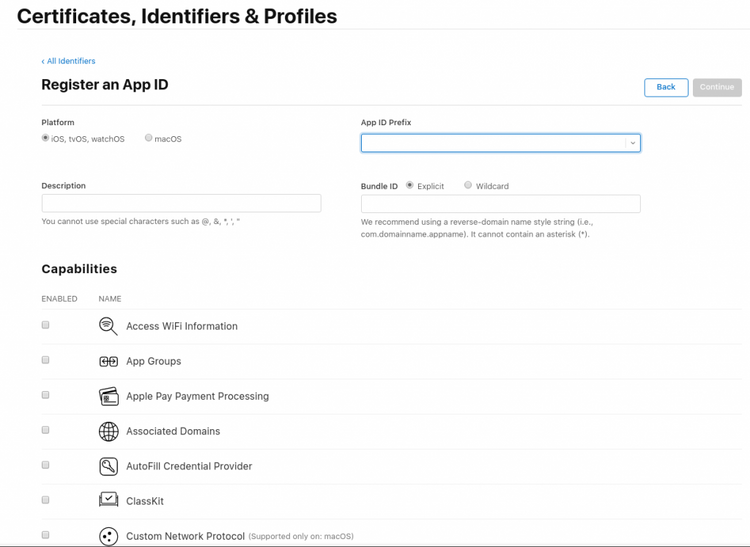Click the Continue button
This screenshot has height=547, width=750.
tap(717, 88)
